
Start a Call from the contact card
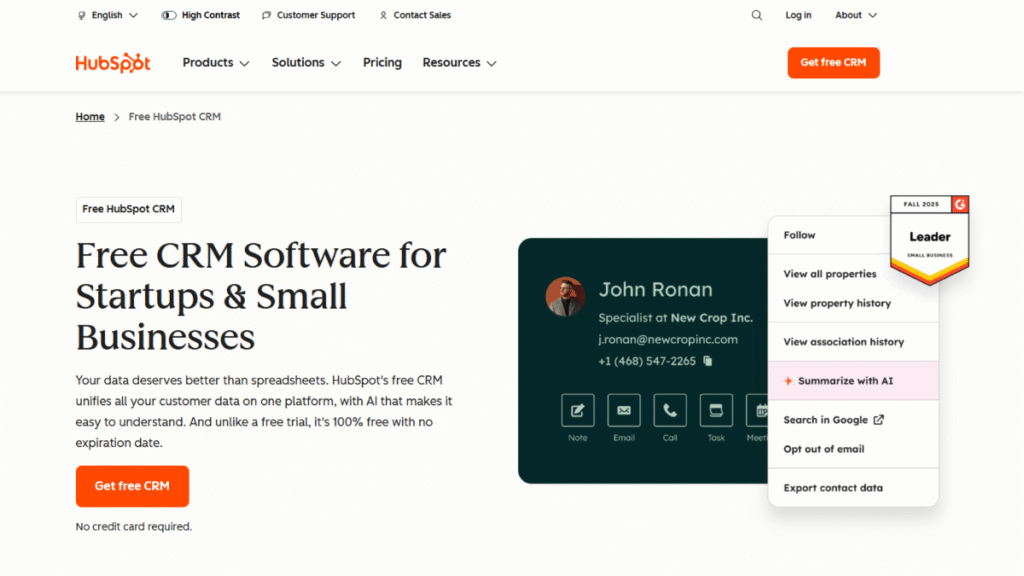[669, 410]
